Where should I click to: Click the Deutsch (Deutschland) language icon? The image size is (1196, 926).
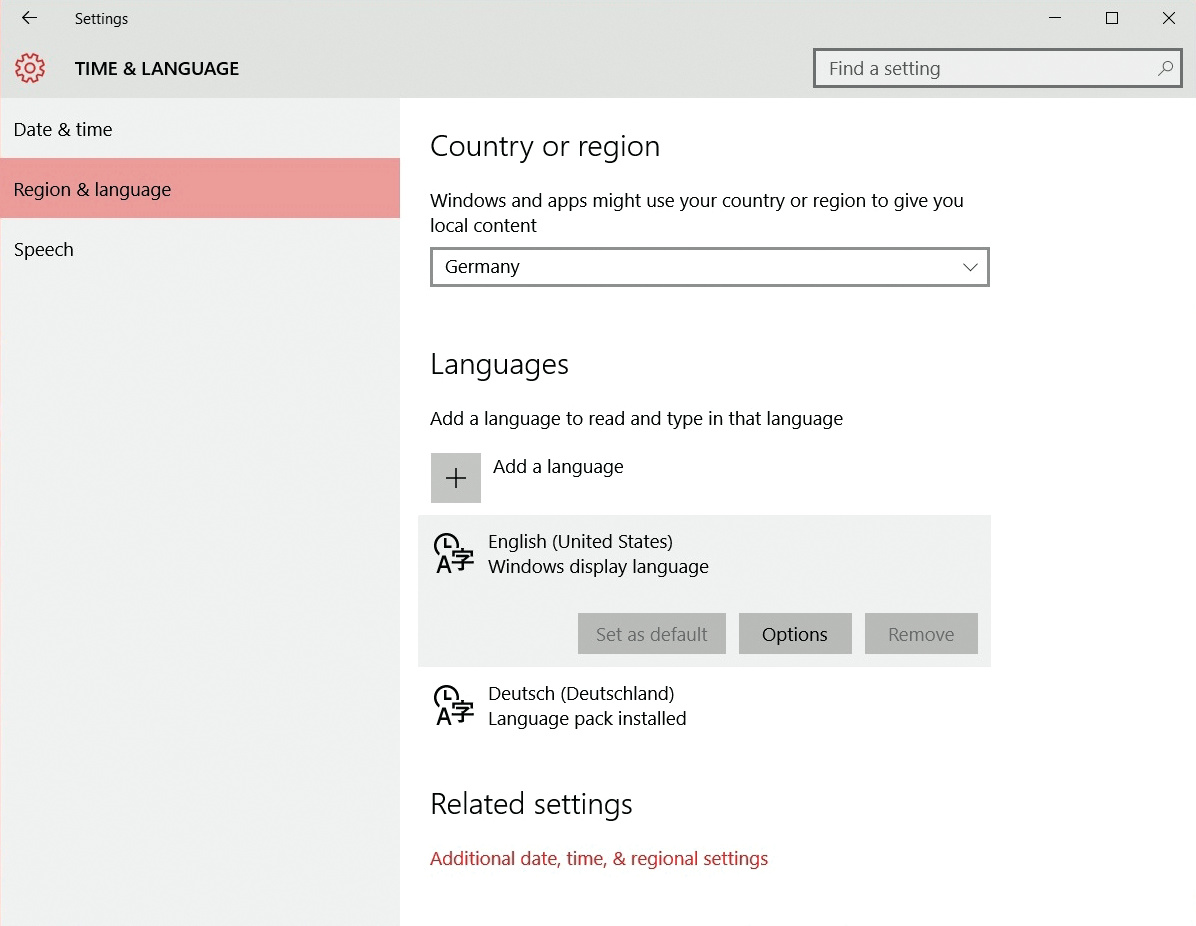pyautogui.click(x=453, y=705)
